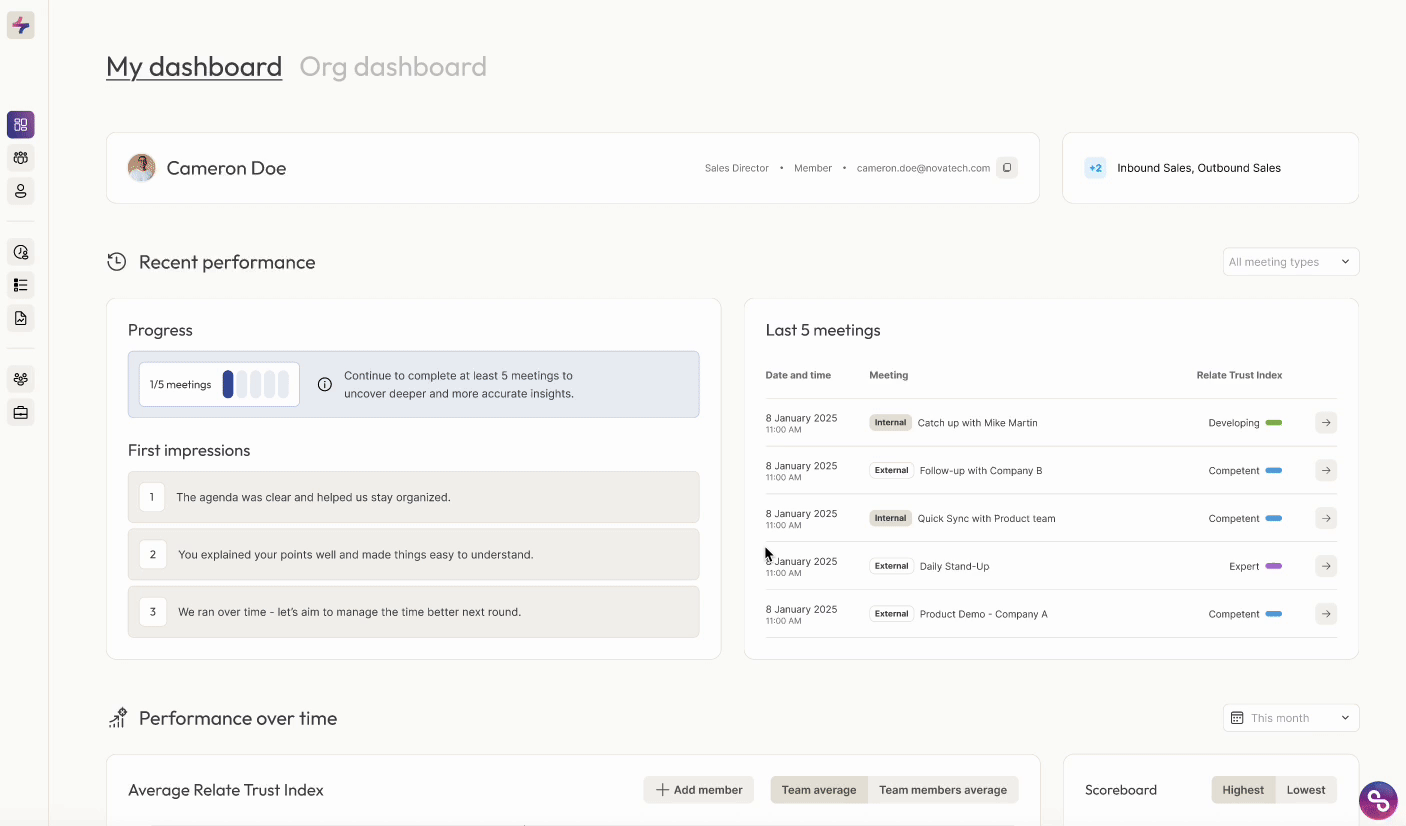
Task: Expand the This month date dropdown
Action: 1290,718
